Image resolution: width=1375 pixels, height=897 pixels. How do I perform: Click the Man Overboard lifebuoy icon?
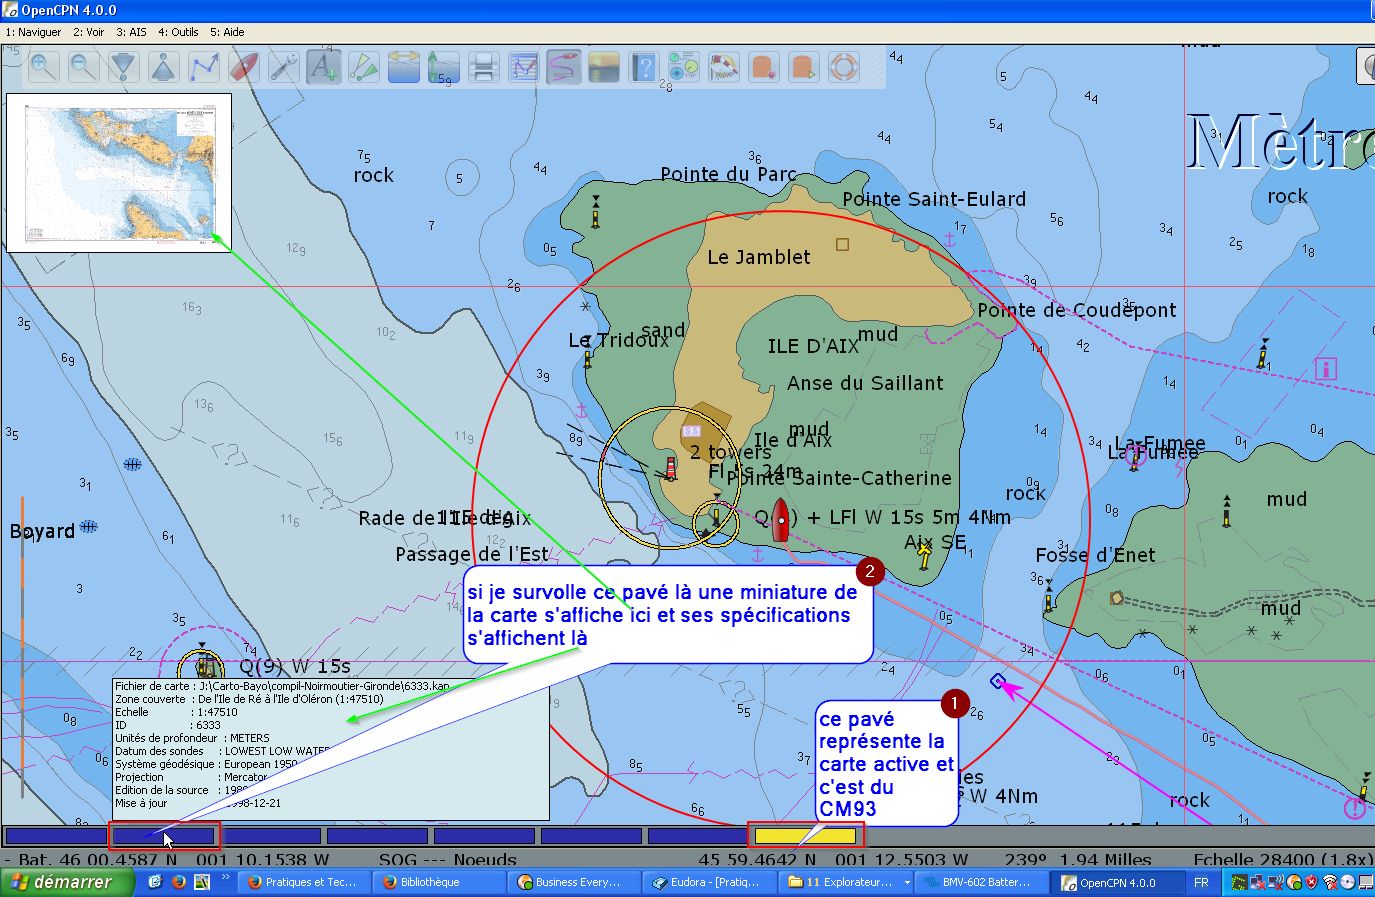(844, 67)
